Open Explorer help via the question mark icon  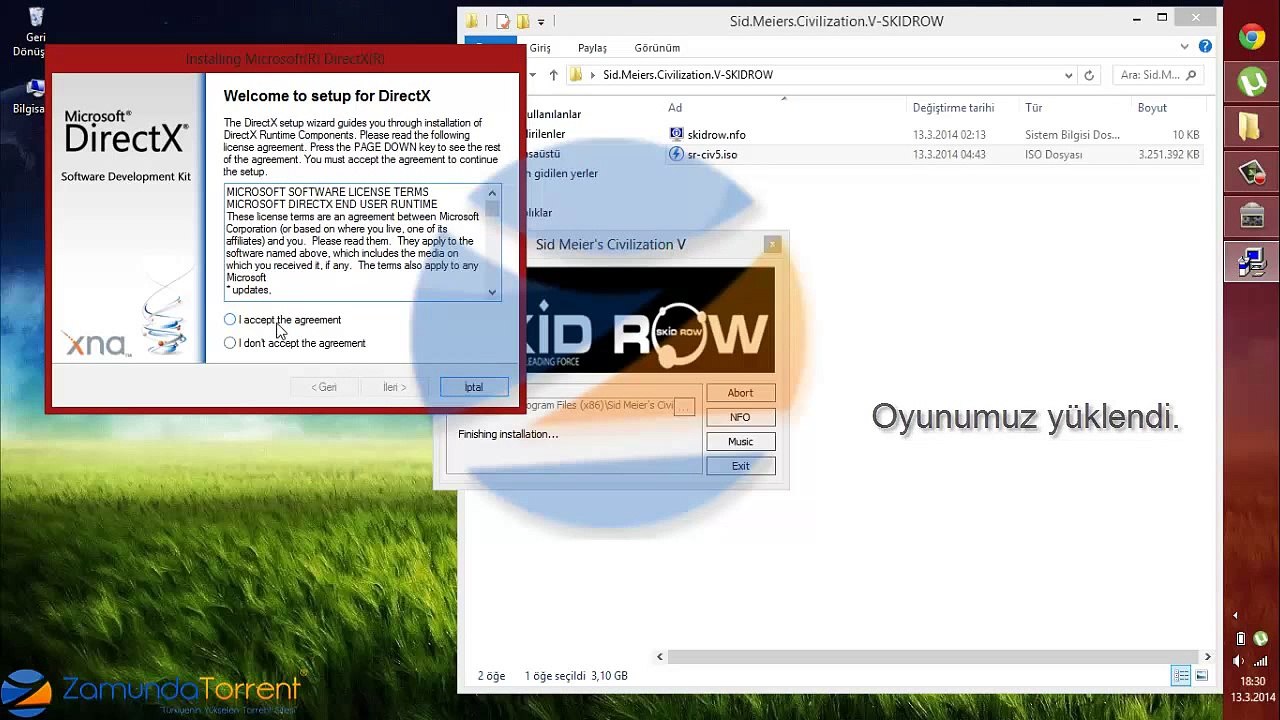pos(1205,47)
